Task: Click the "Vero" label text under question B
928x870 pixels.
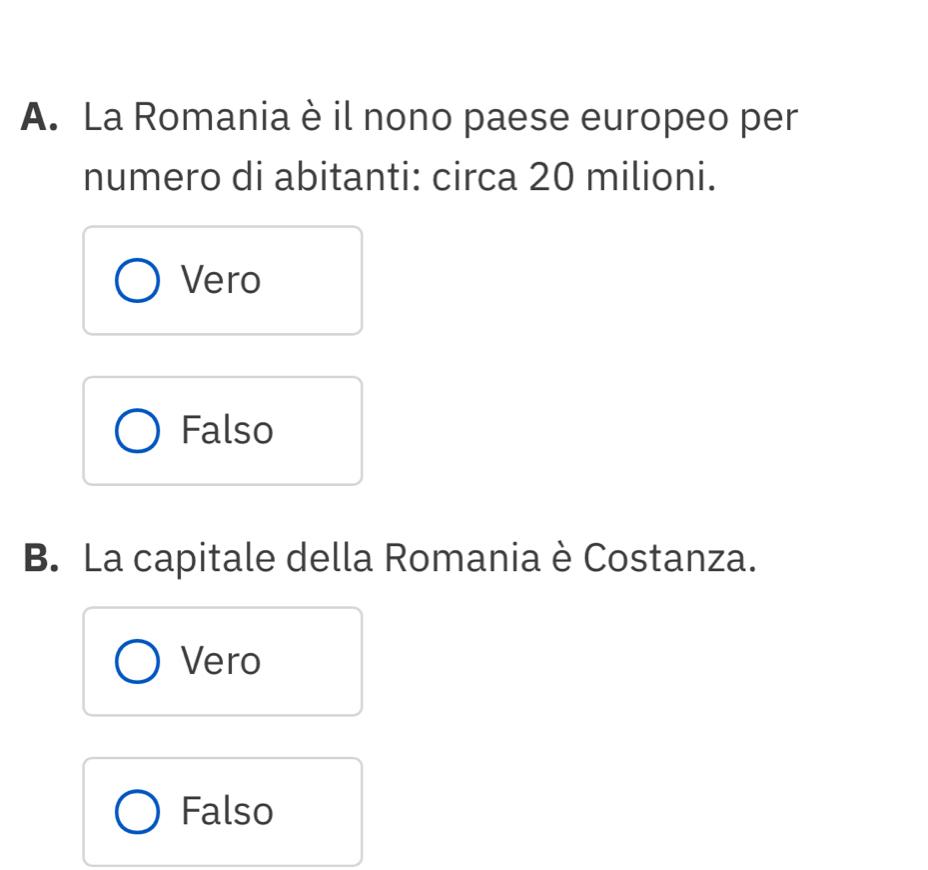Action: [221, 662]
